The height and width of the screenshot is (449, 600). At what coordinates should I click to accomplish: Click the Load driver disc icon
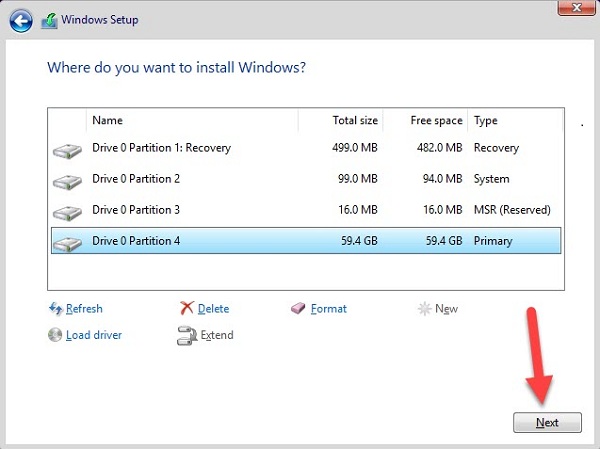point(55,335)
